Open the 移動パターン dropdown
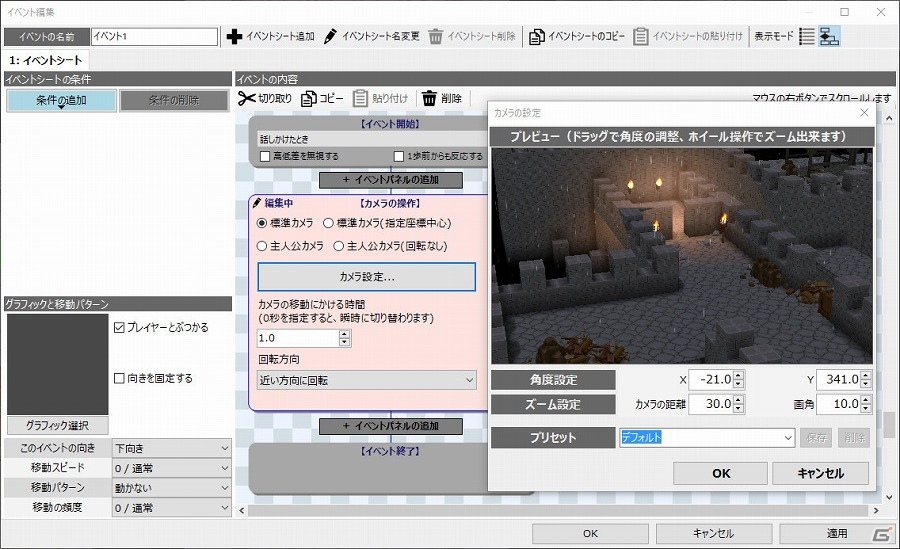This screenshot has width=900, height=549. [x=172, y=488]
